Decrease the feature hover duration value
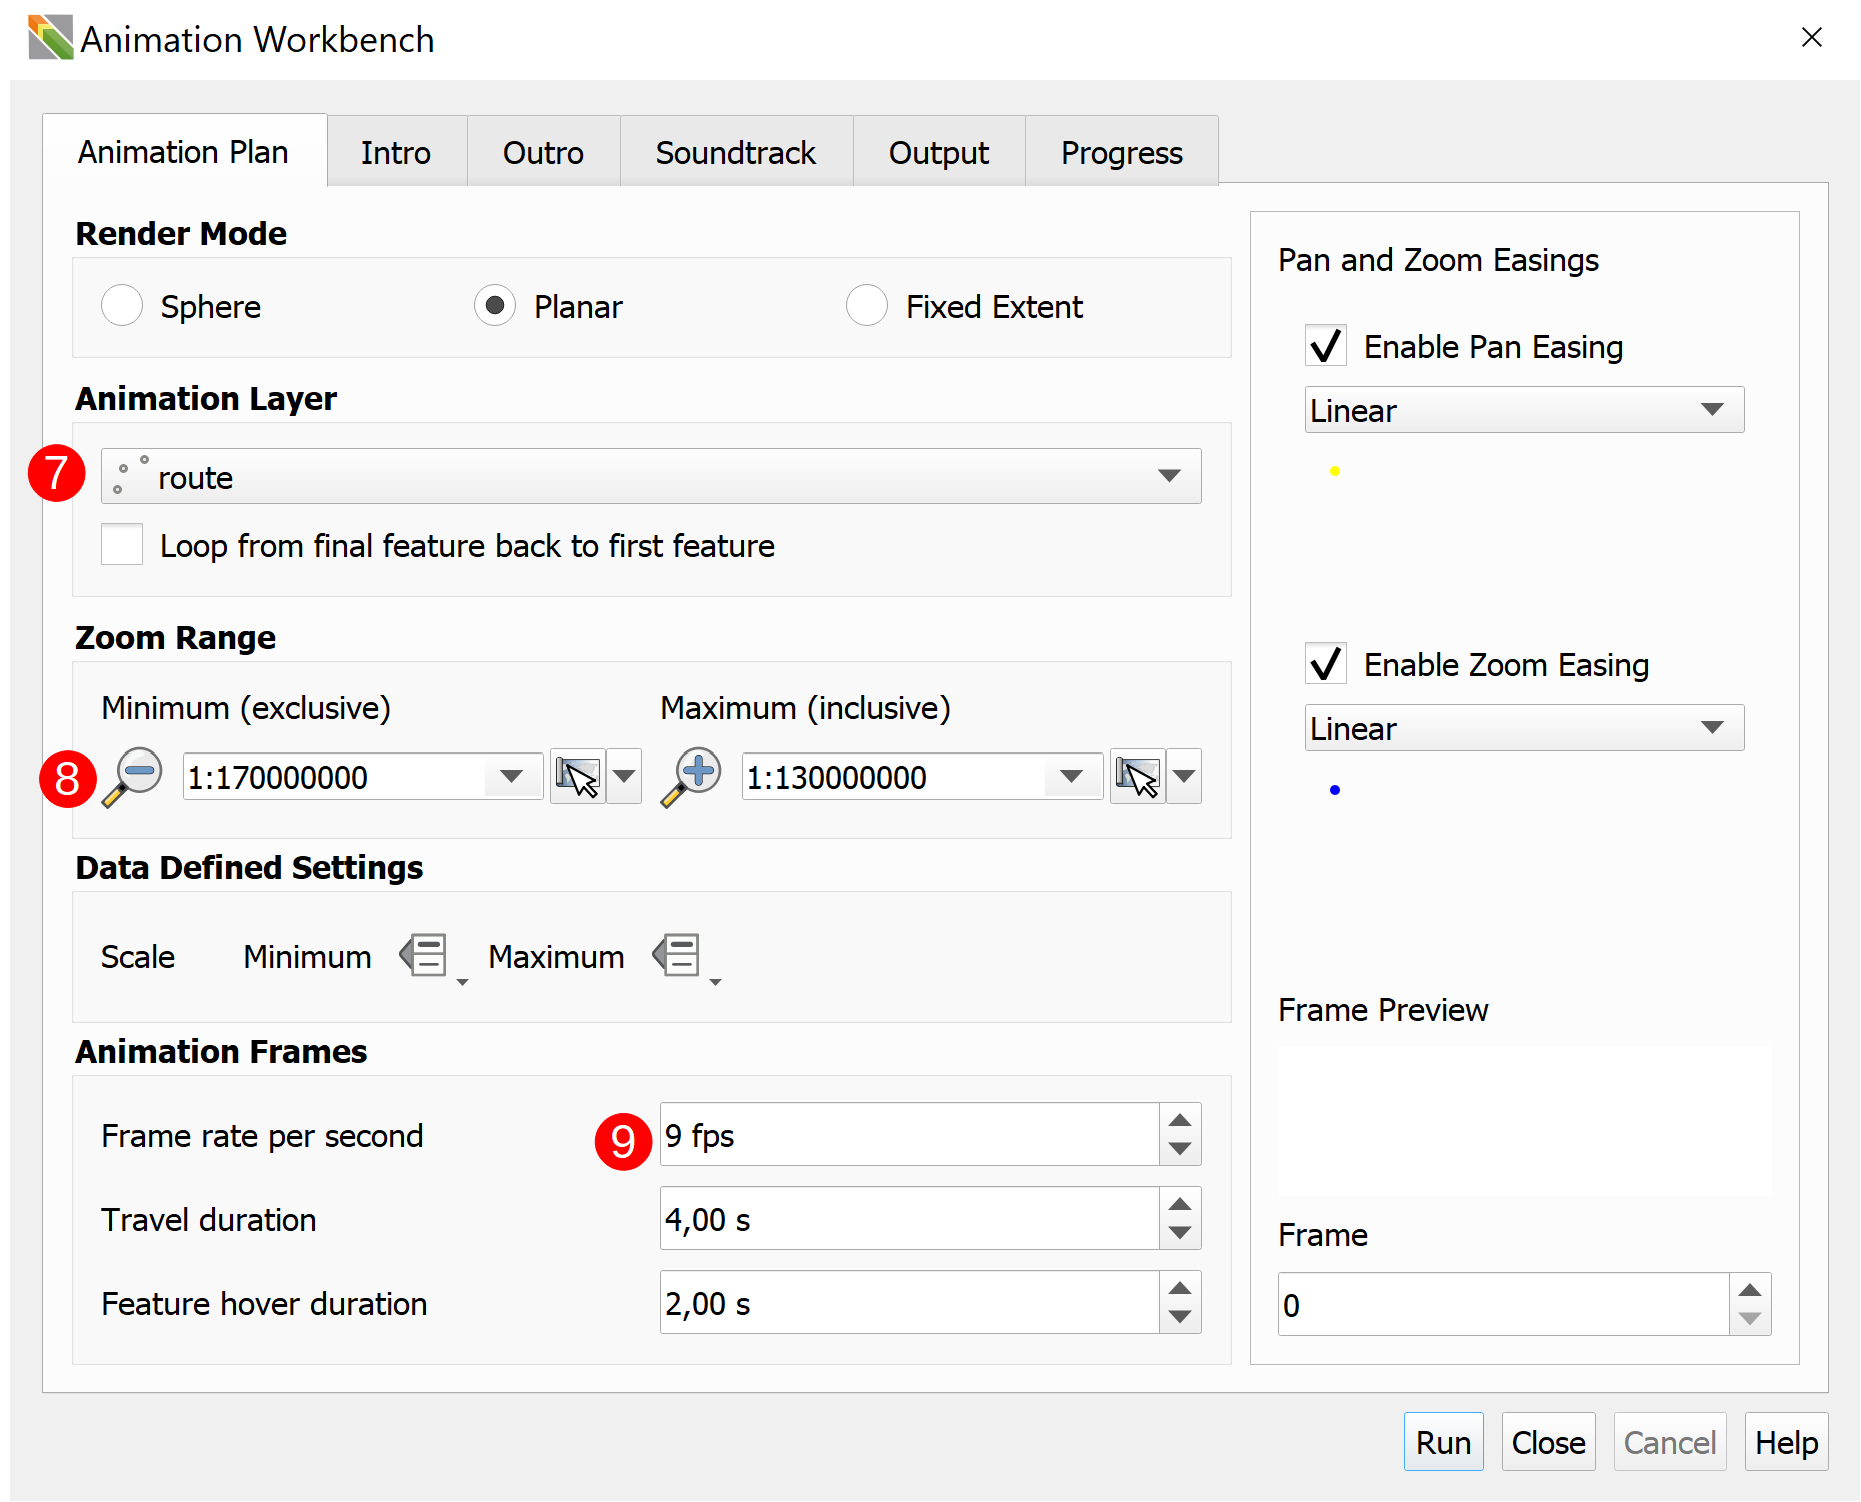The height and width of the screenshot is (1502, 1861). (1180, 1317)
